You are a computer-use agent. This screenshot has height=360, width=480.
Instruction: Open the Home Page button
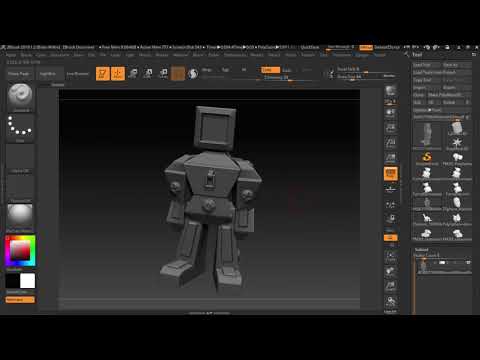19,74
